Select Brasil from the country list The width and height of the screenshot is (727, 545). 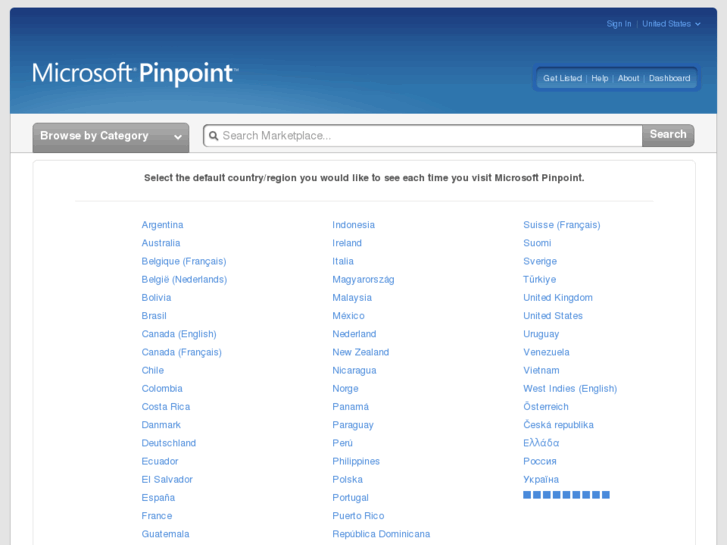pyautogui.click(x=154, y=316)
